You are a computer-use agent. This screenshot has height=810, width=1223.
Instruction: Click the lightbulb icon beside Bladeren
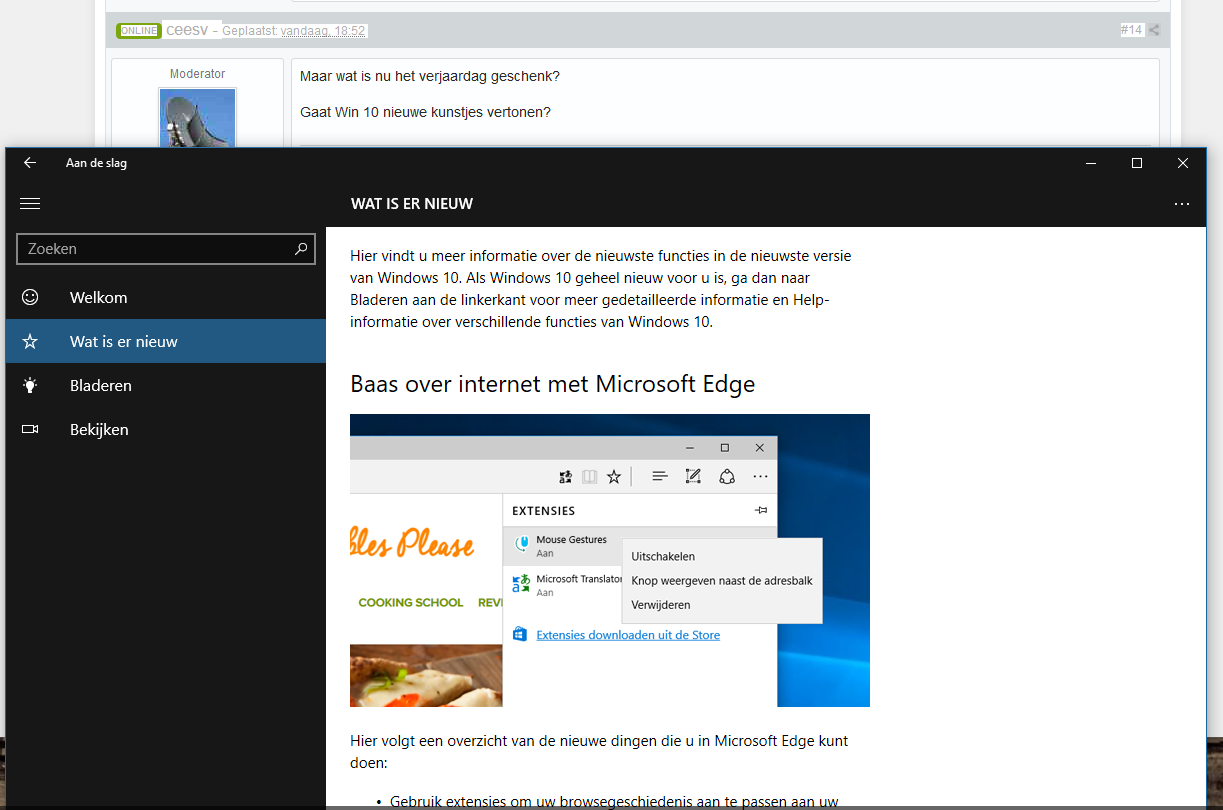click(x=30, y=385)
